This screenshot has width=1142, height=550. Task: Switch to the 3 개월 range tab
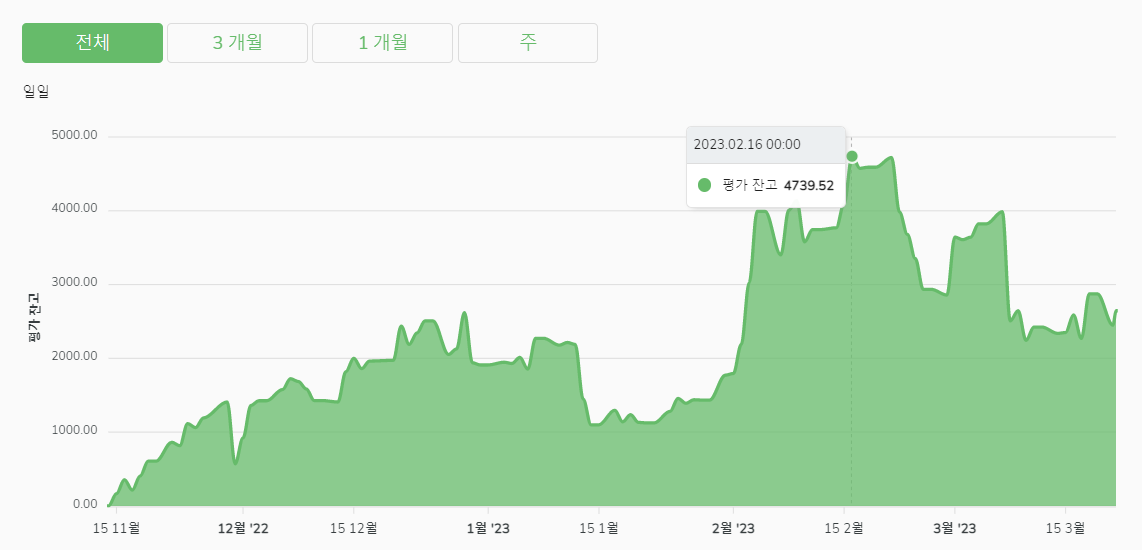click(237, 43)
